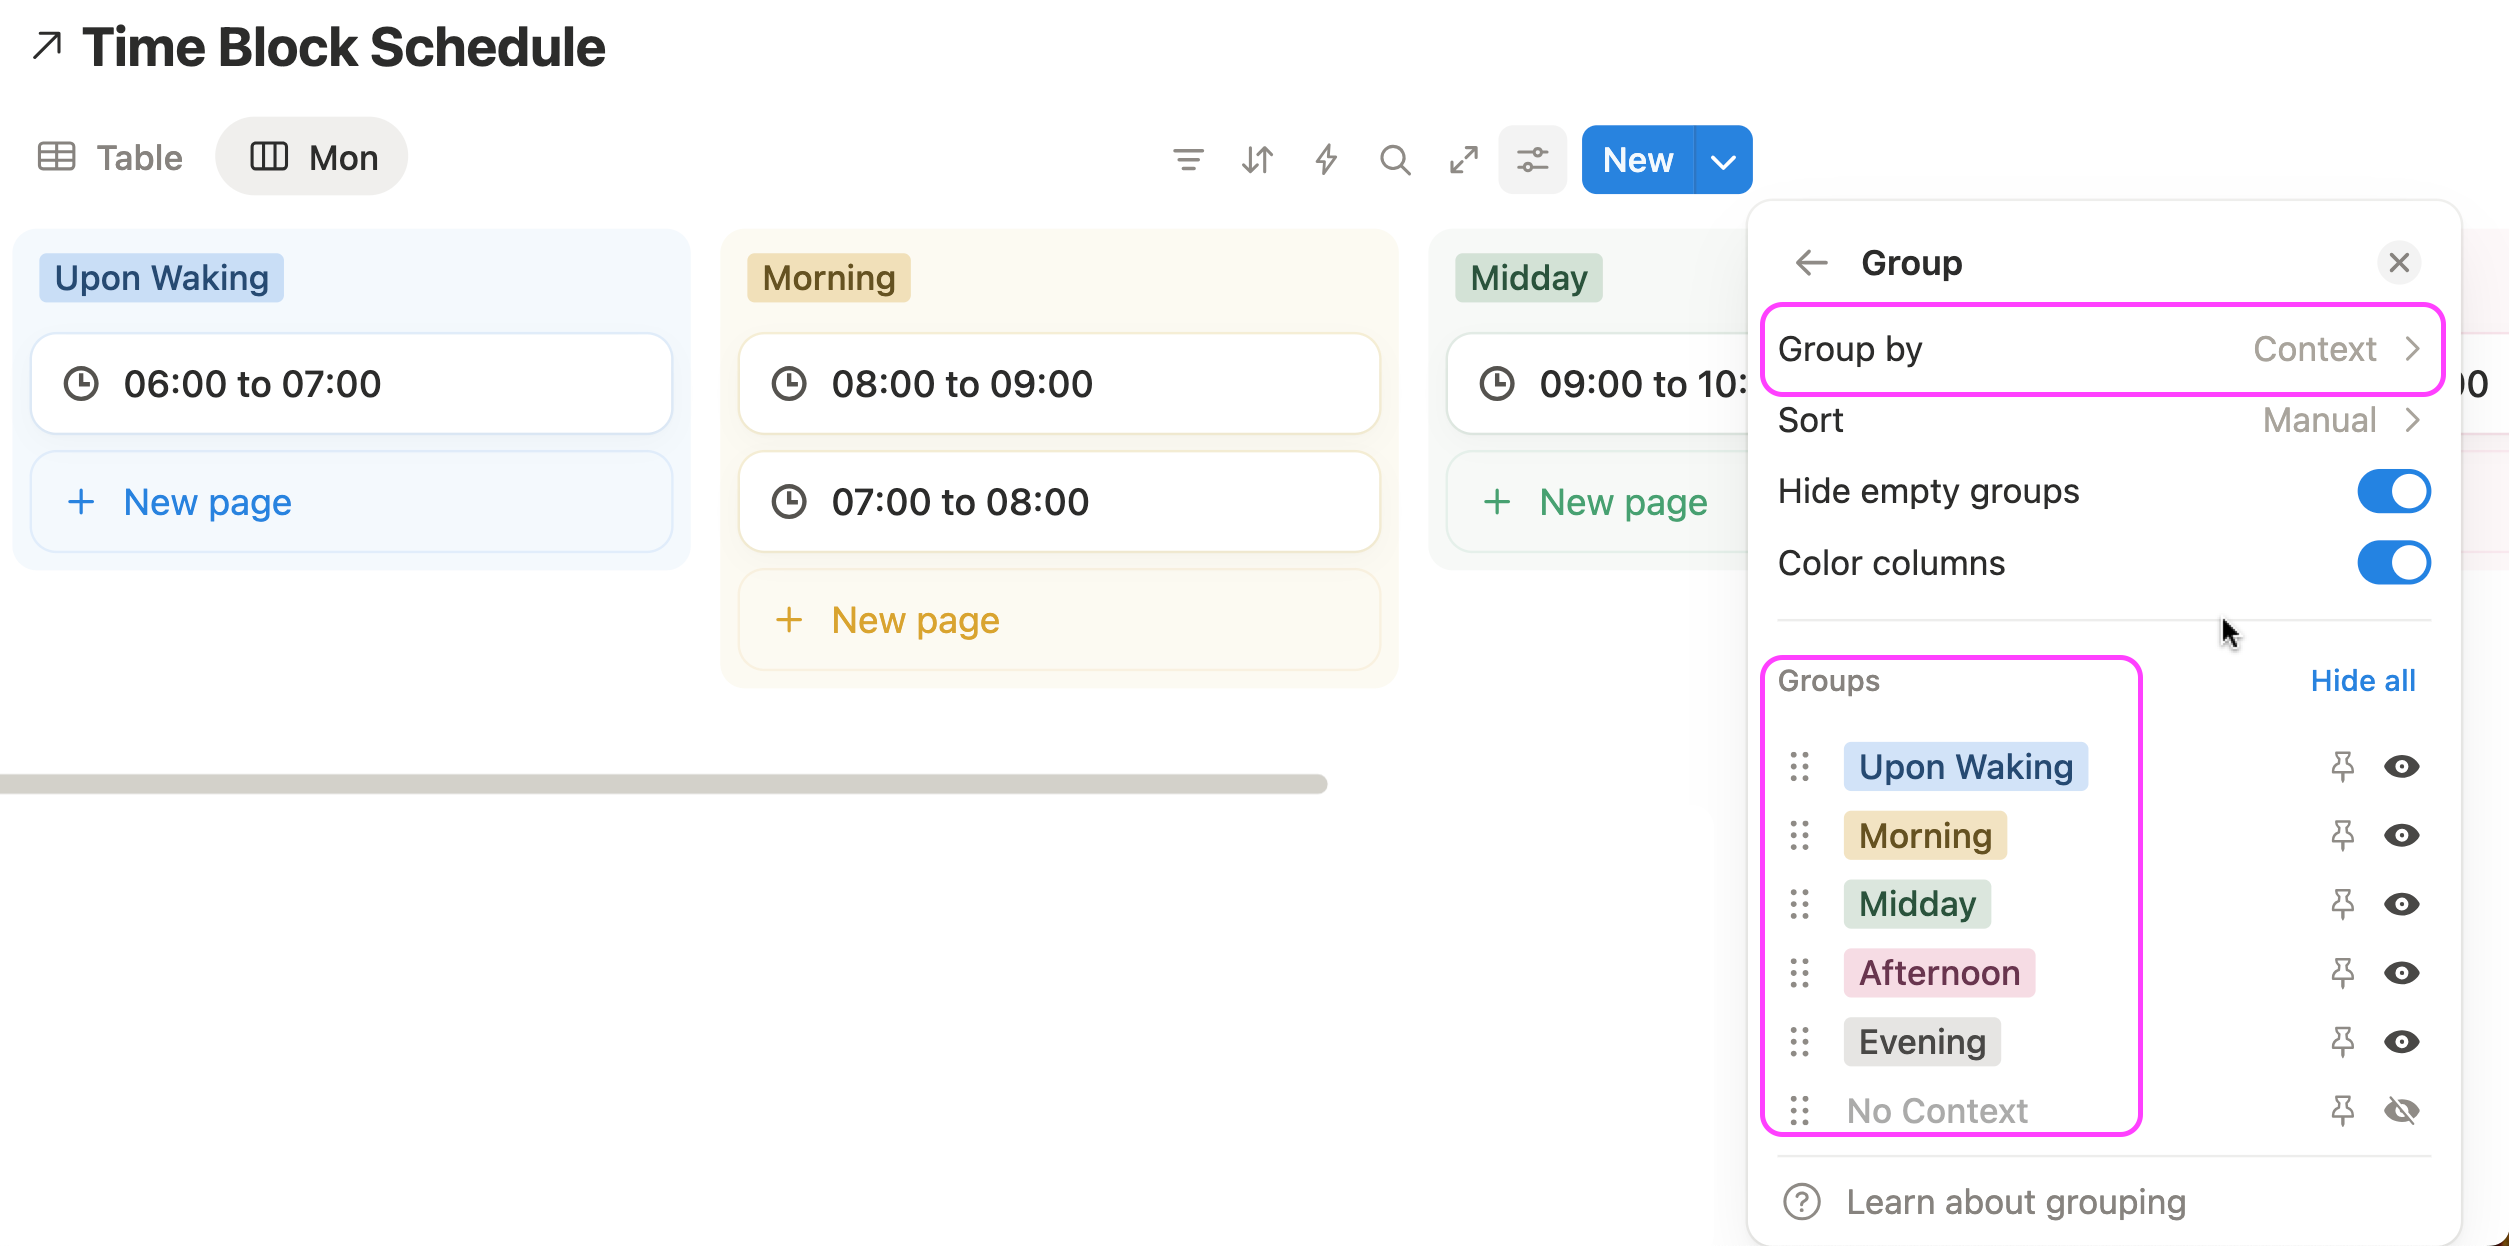Open search with magnifier icon
The image size is (2509, 1246).
click(1395, 159)
